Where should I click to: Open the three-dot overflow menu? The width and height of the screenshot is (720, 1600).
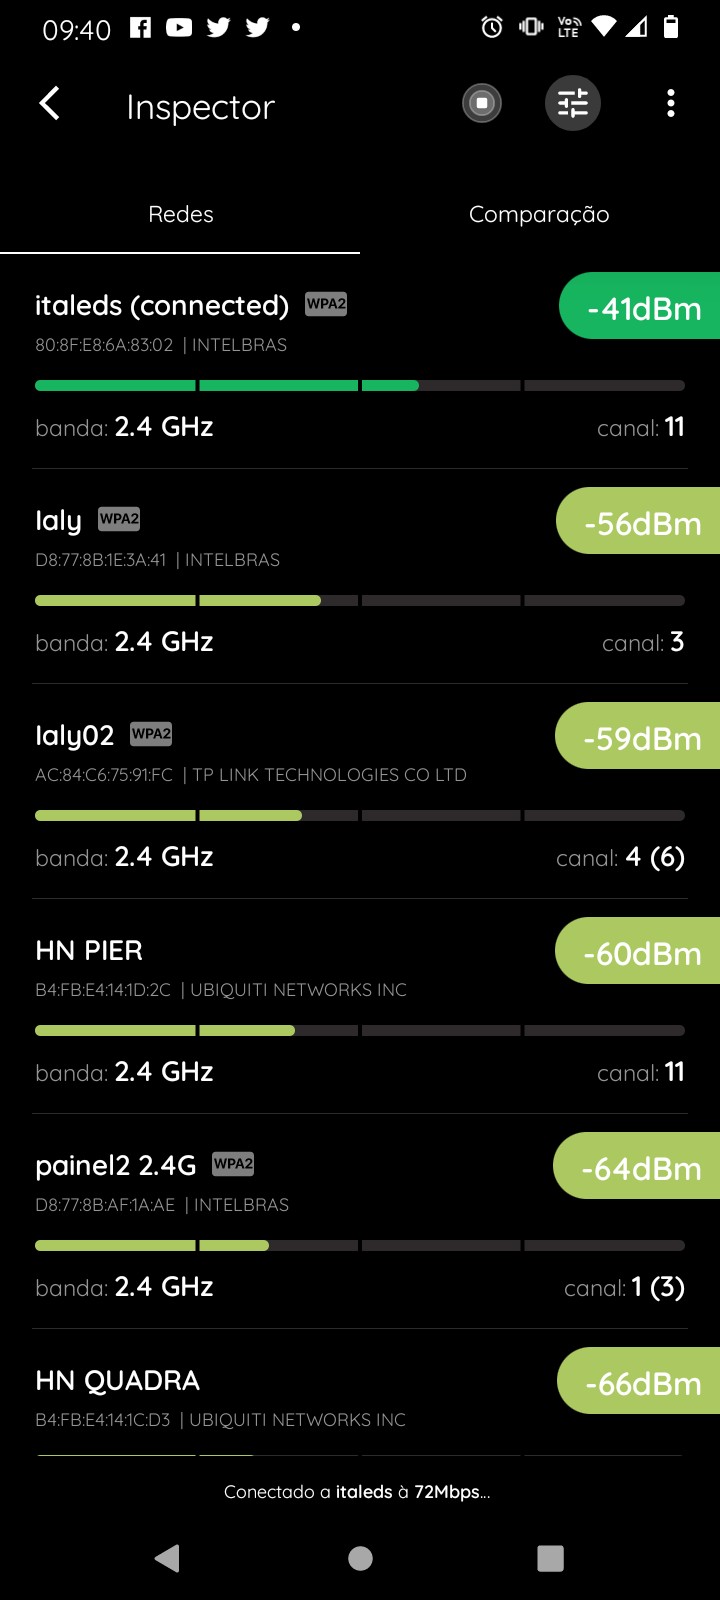670,103
